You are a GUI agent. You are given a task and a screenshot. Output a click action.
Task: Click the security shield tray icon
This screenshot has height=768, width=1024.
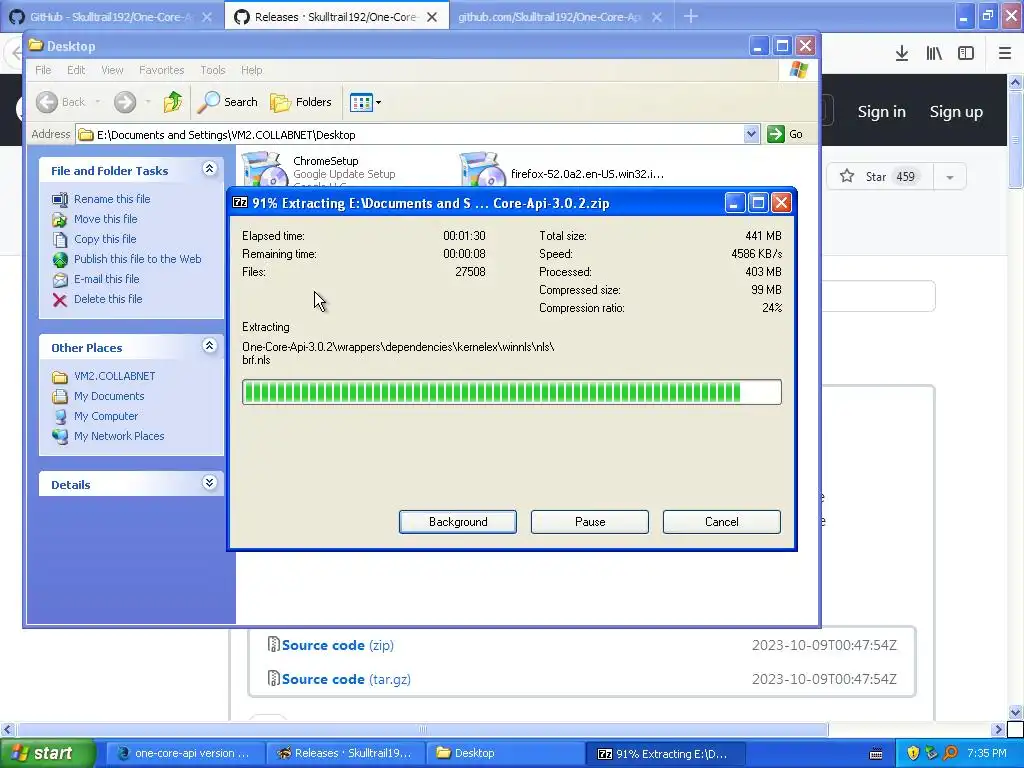coord(913,754)
